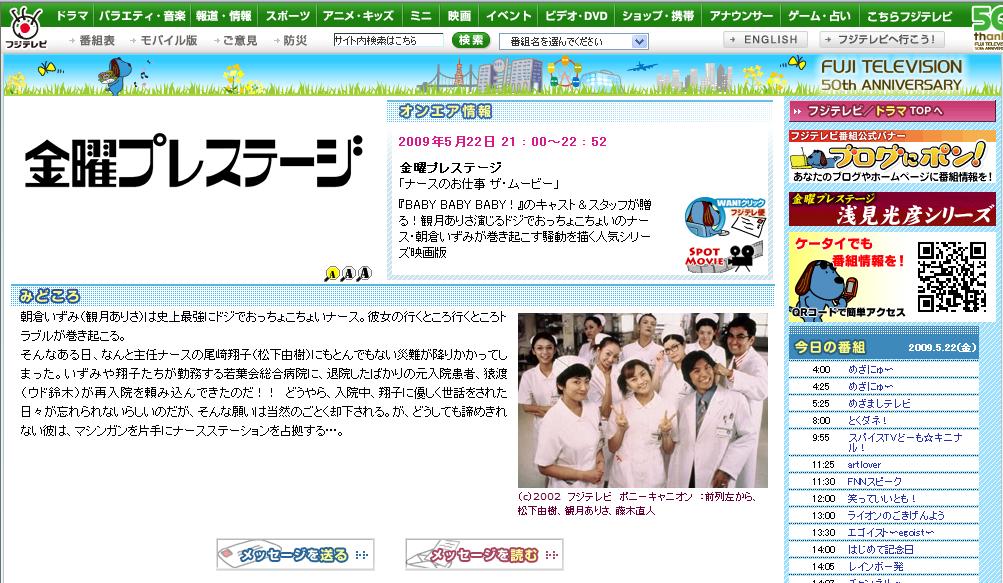Image resolution: width=1003 pixels, height=583 pixels.
Task: Click the 検索 search button
Action: [x=471, y=40]
